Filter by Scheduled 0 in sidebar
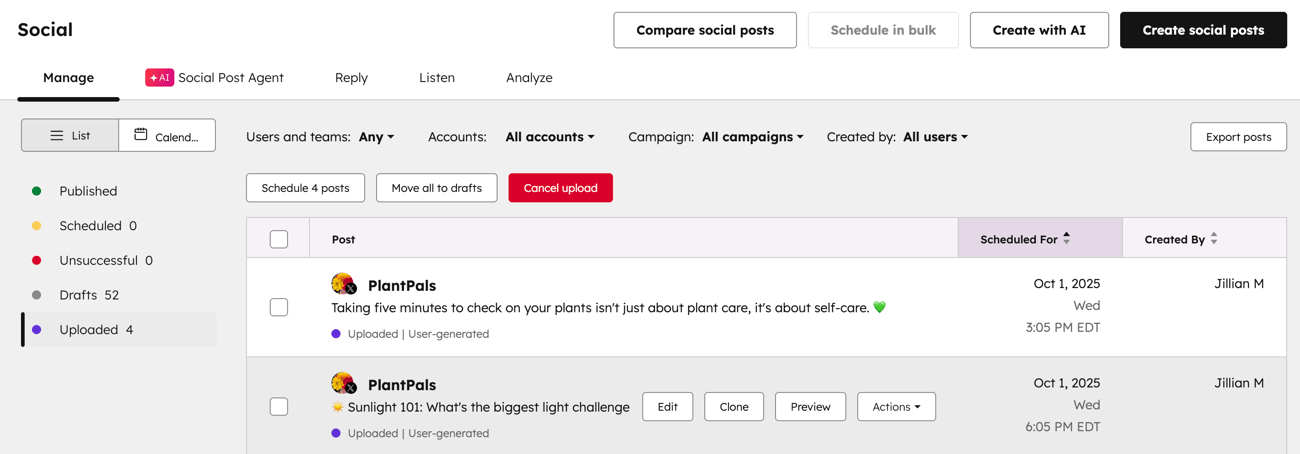This screenshot has height=454, width=1300. point(119,226)
